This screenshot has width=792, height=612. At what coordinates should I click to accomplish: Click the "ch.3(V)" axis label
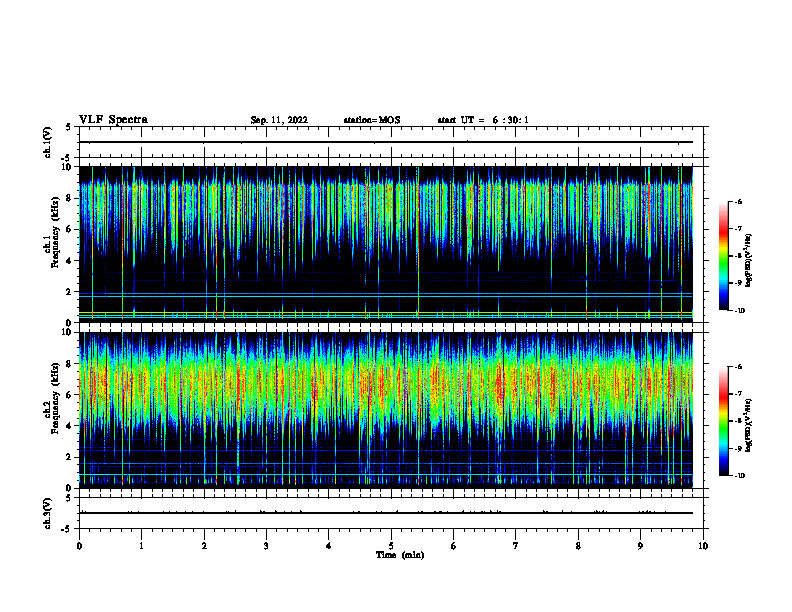(x=47, y=513)
